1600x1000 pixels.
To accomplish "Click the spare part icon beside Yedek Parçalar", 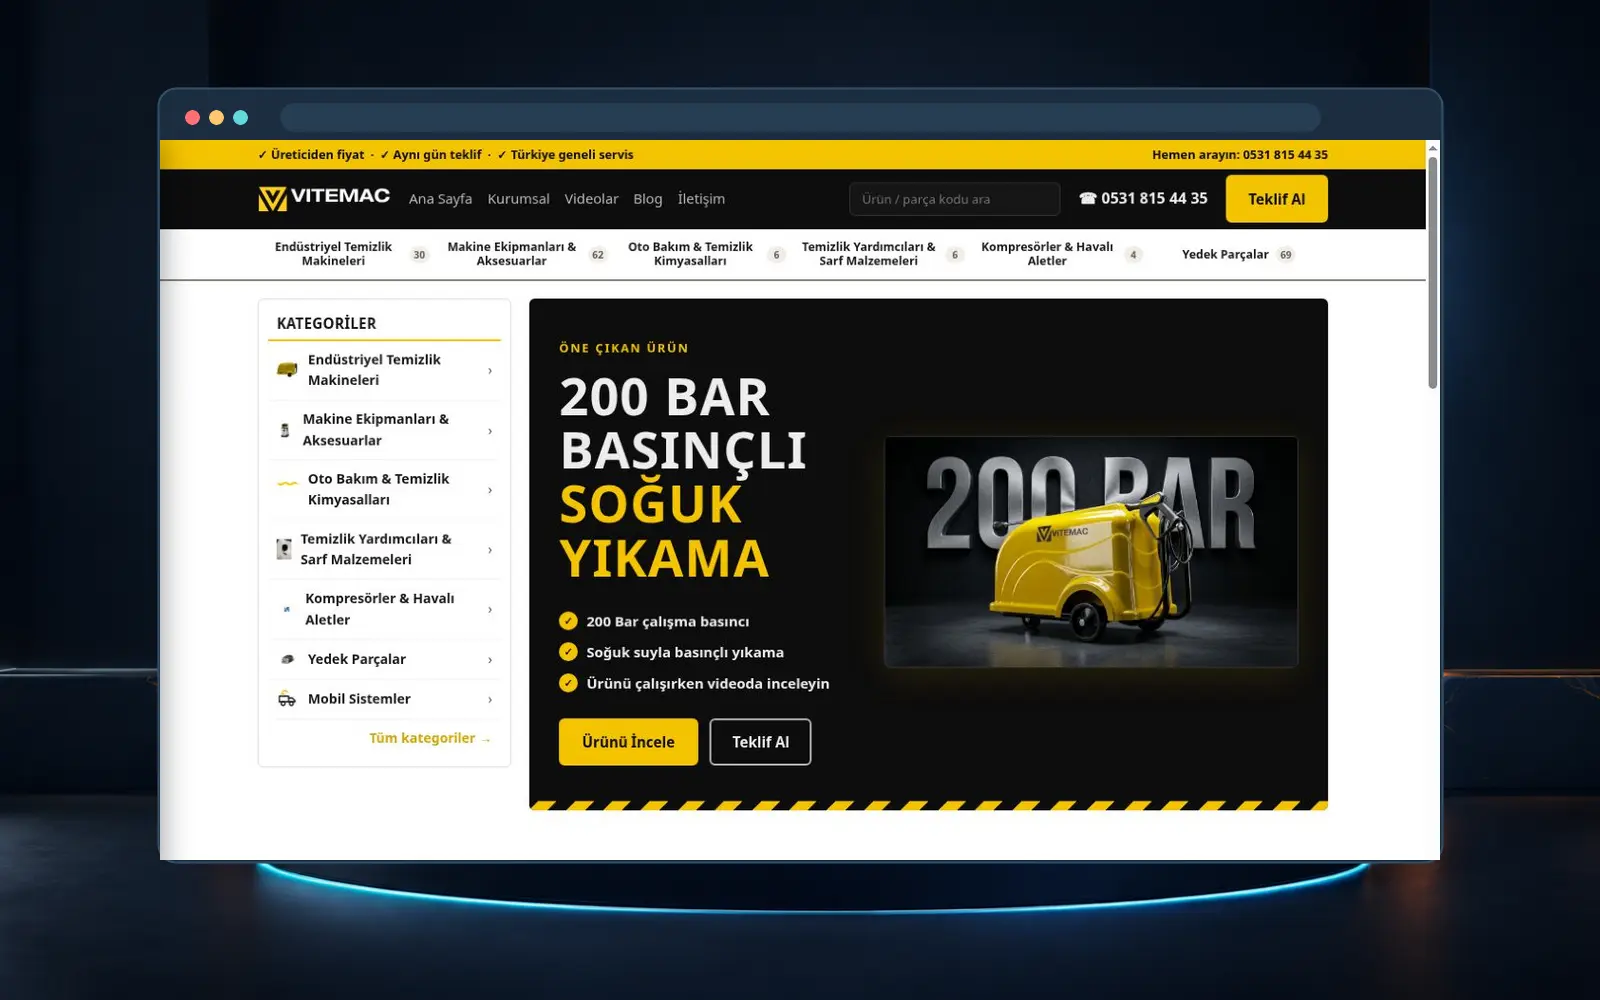I will pyautogui.click(x=288, y=659).
